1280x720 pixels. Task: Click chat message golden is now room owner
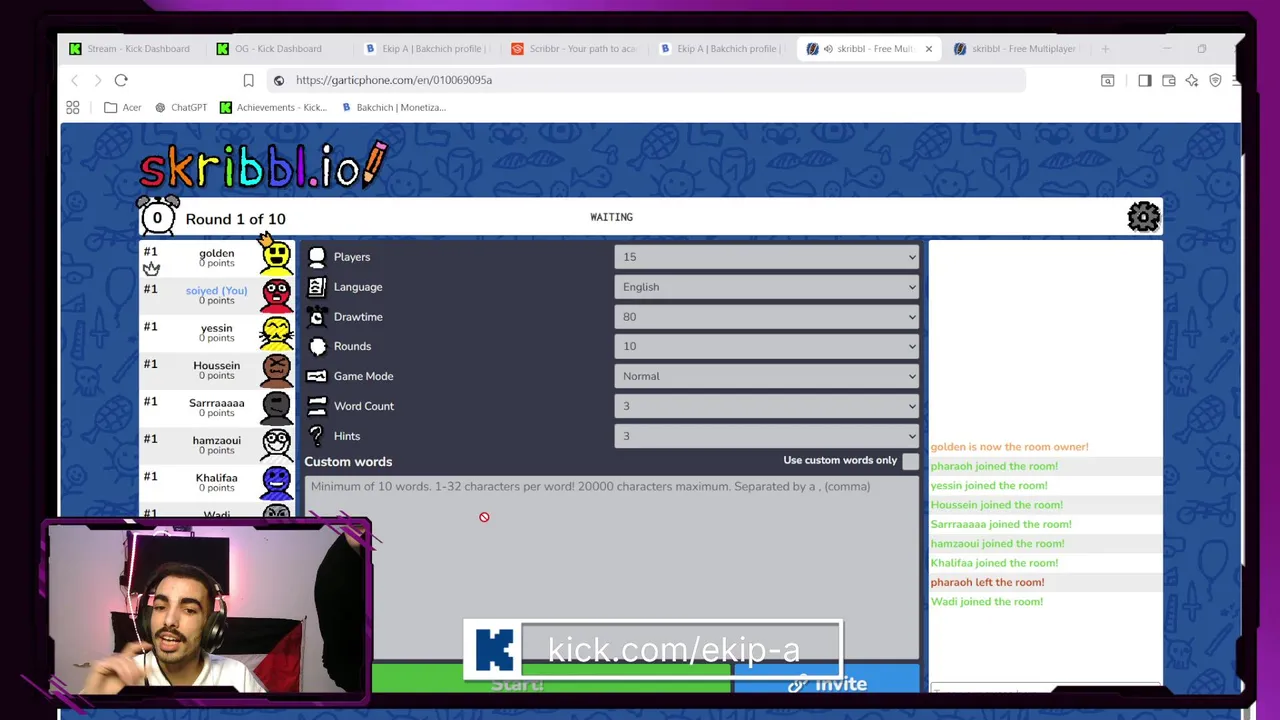pyautogui.click(x=1009, y=447)
